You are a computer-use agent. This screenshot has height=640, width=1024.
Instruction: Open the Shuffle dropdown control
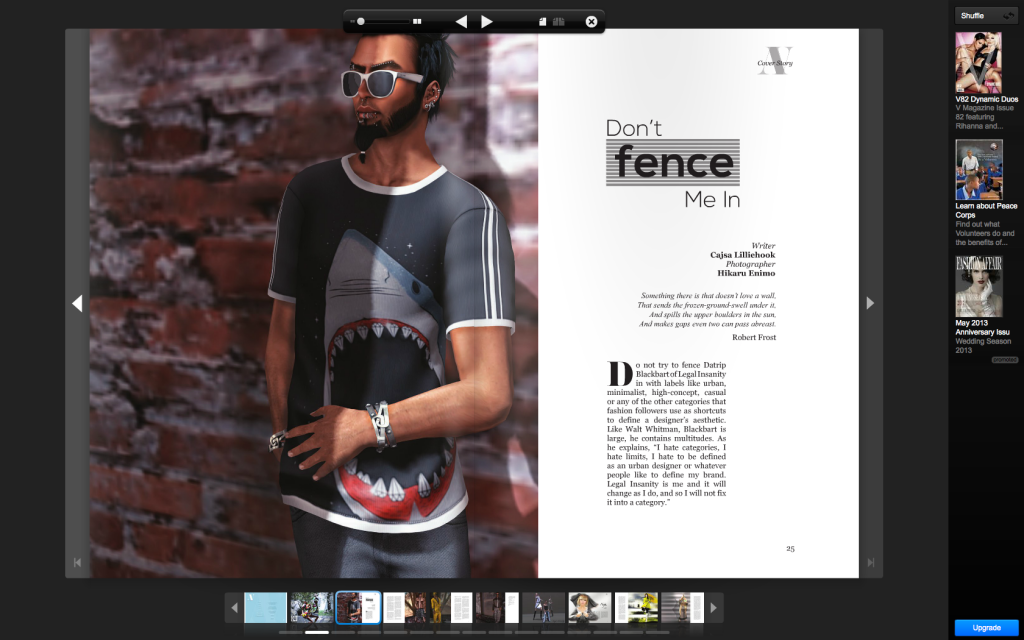tap(1007, 15)
